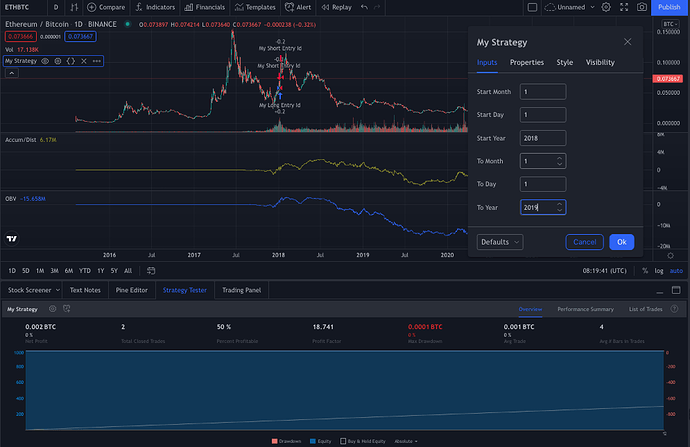The height and width of the screenshot is (447, 690).
Task: Click the Start Year input field
Action: point(543,138)
